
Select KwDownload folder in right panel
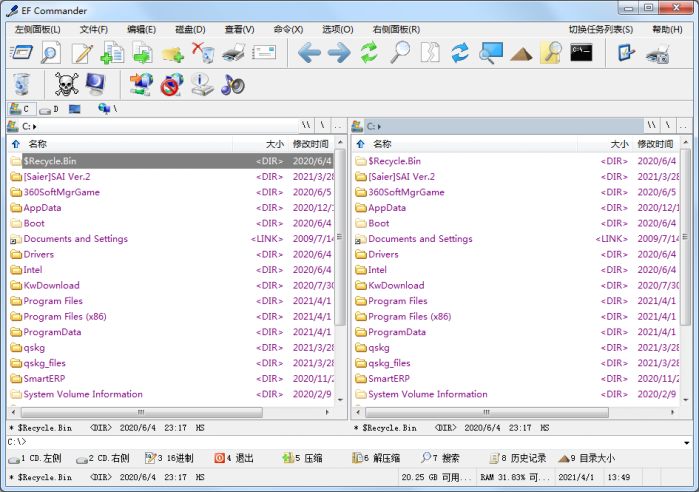[396, 285]
